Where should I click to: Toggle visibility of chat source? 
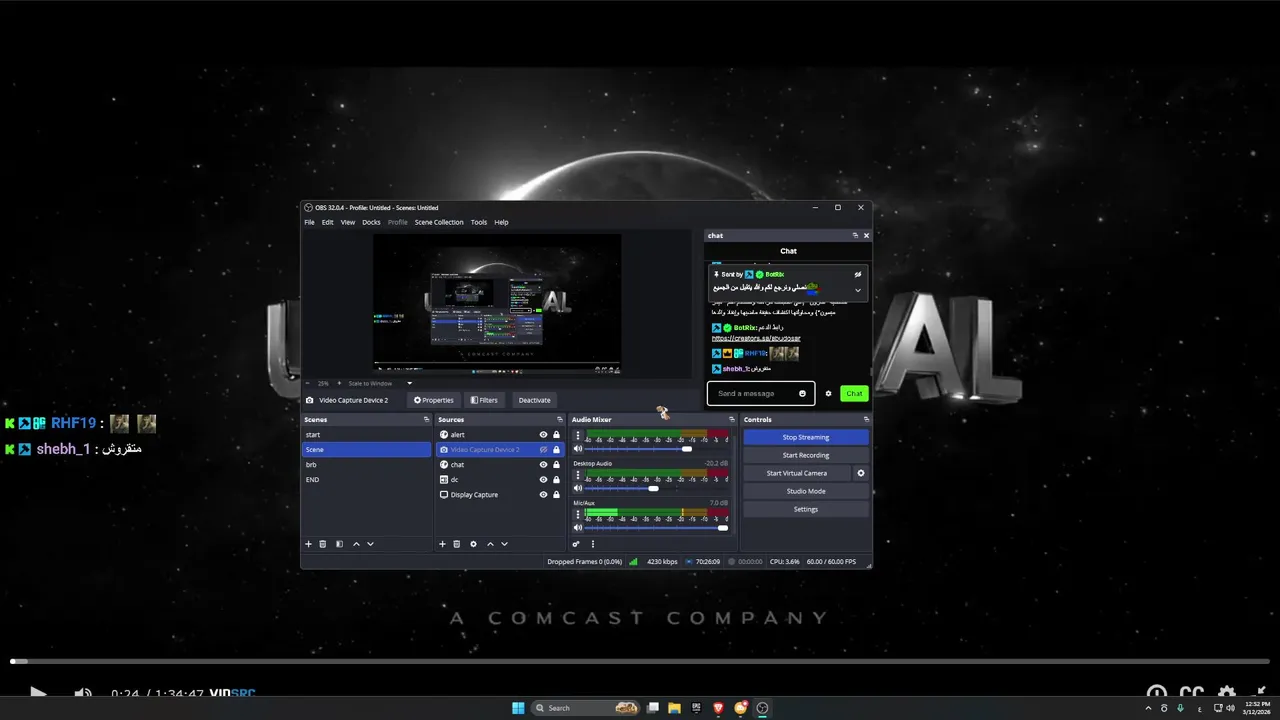pos(543,465)
